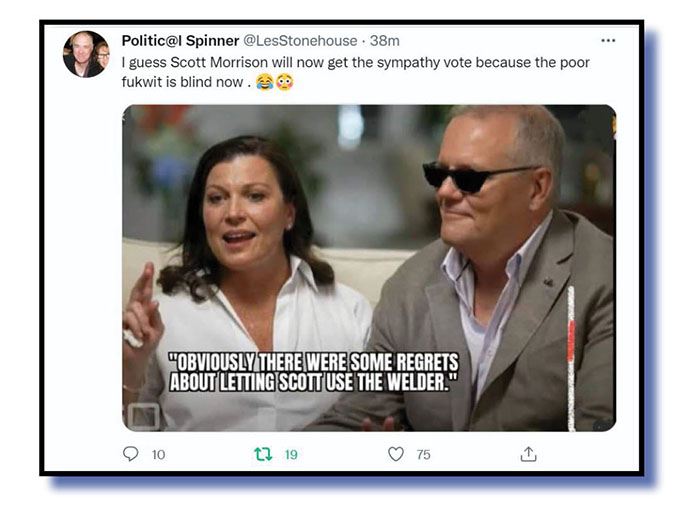View the 10 replies count
Image resolution: width=680 pixels, height=510 pixels.
pos(158,455)
